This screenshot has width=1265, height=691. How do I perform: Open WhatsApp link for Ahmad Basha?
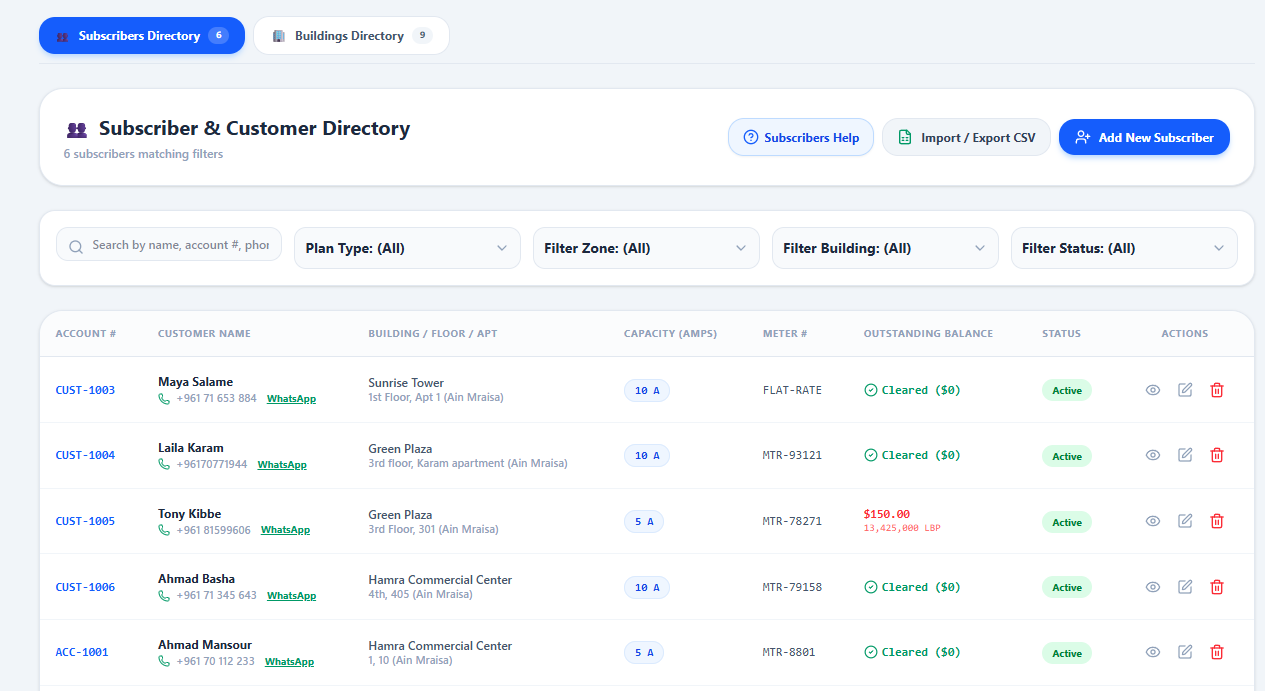coord(291,596)
